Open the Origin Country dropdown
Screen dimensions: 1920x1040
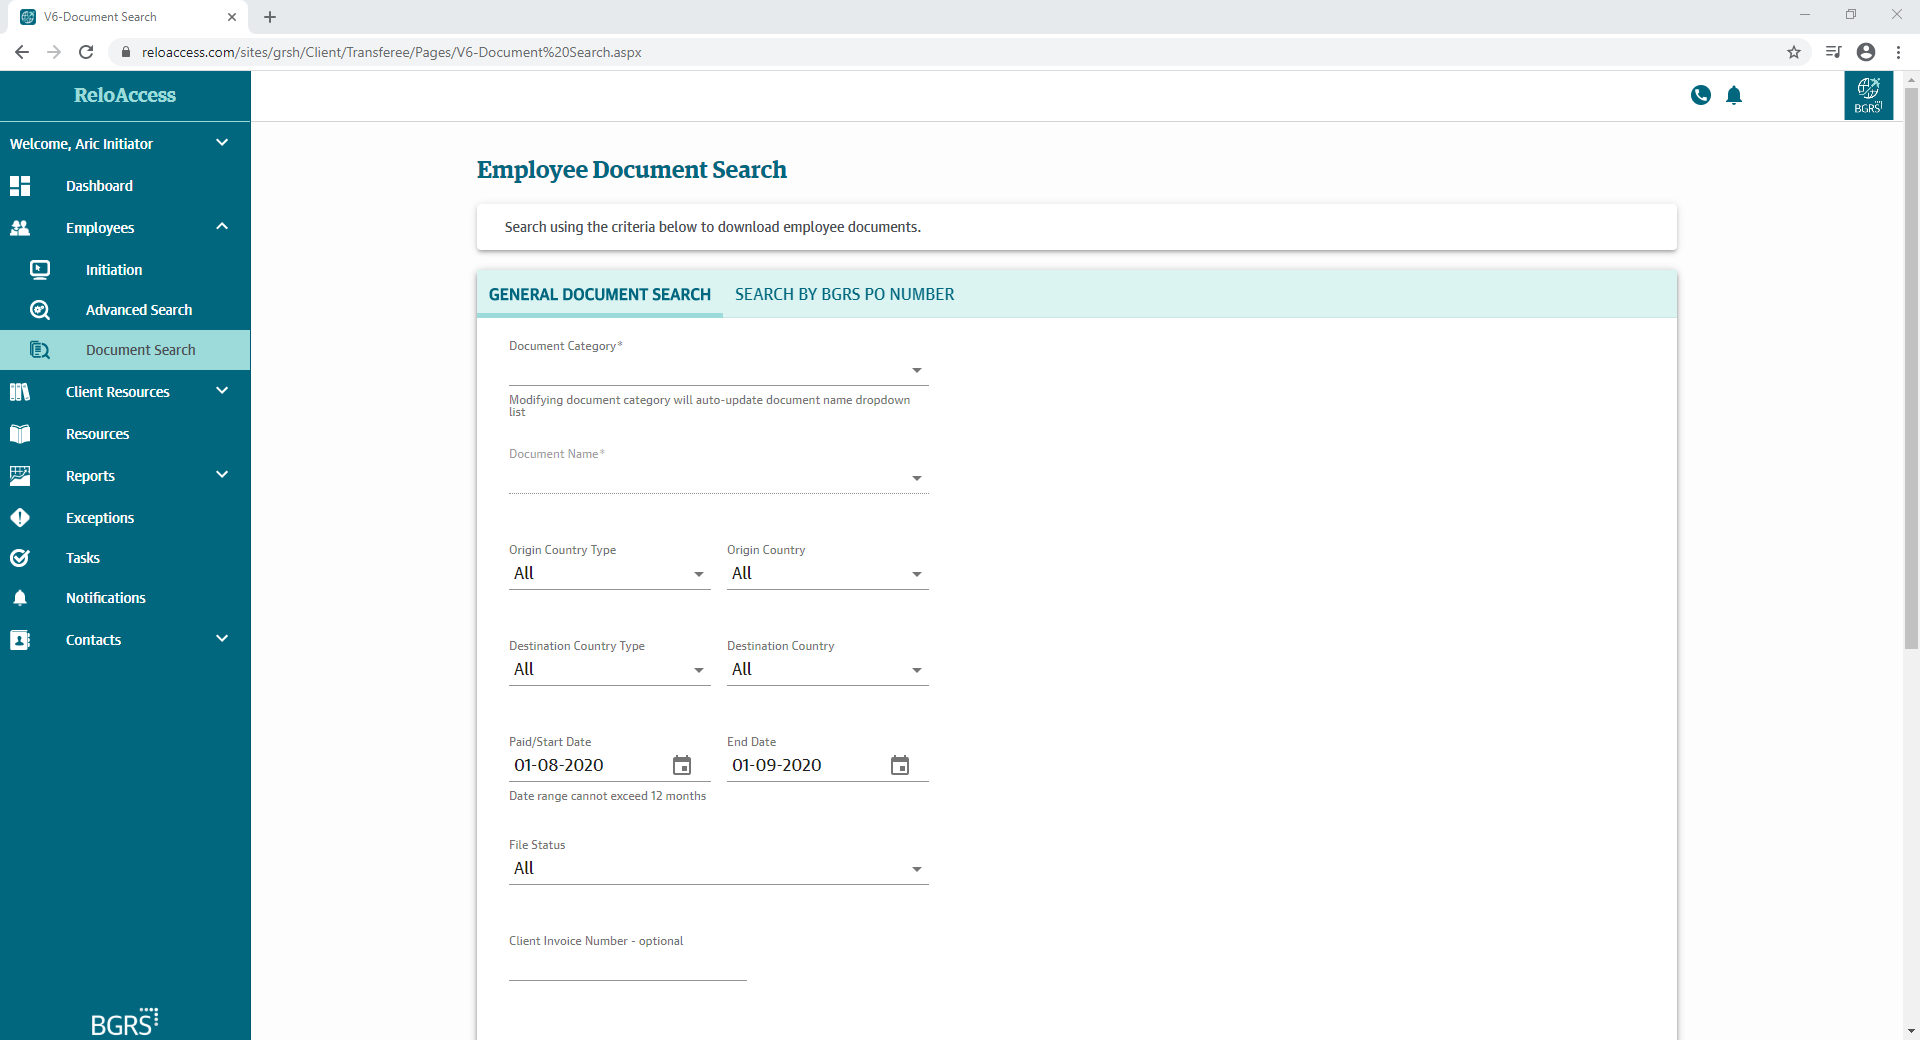[827, 574]
